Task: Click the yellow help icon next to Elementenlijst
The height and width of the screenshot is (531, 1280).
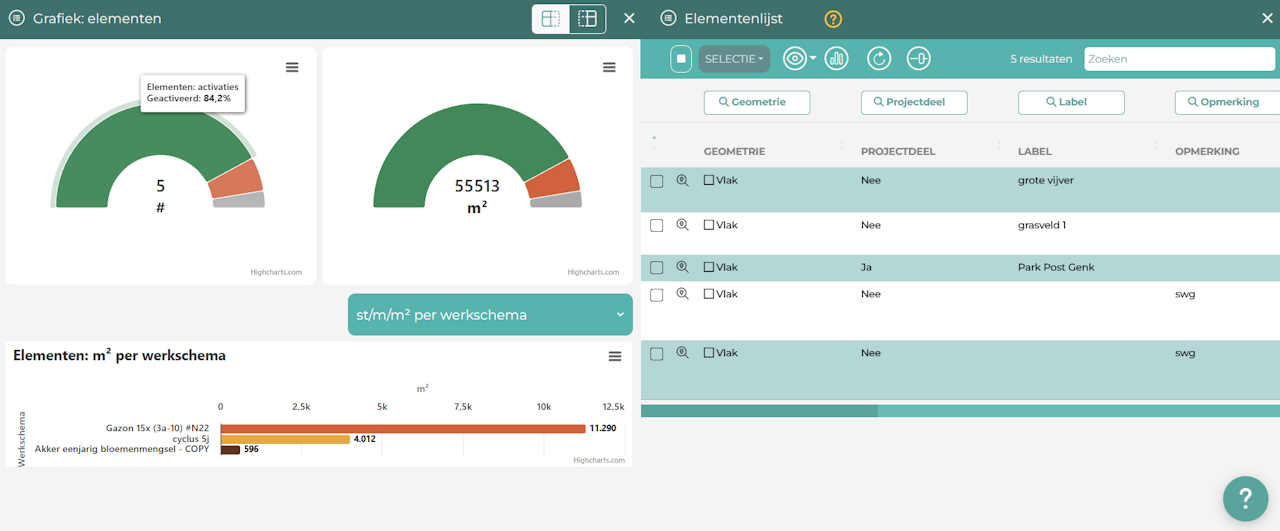Action: pos(833,19)
